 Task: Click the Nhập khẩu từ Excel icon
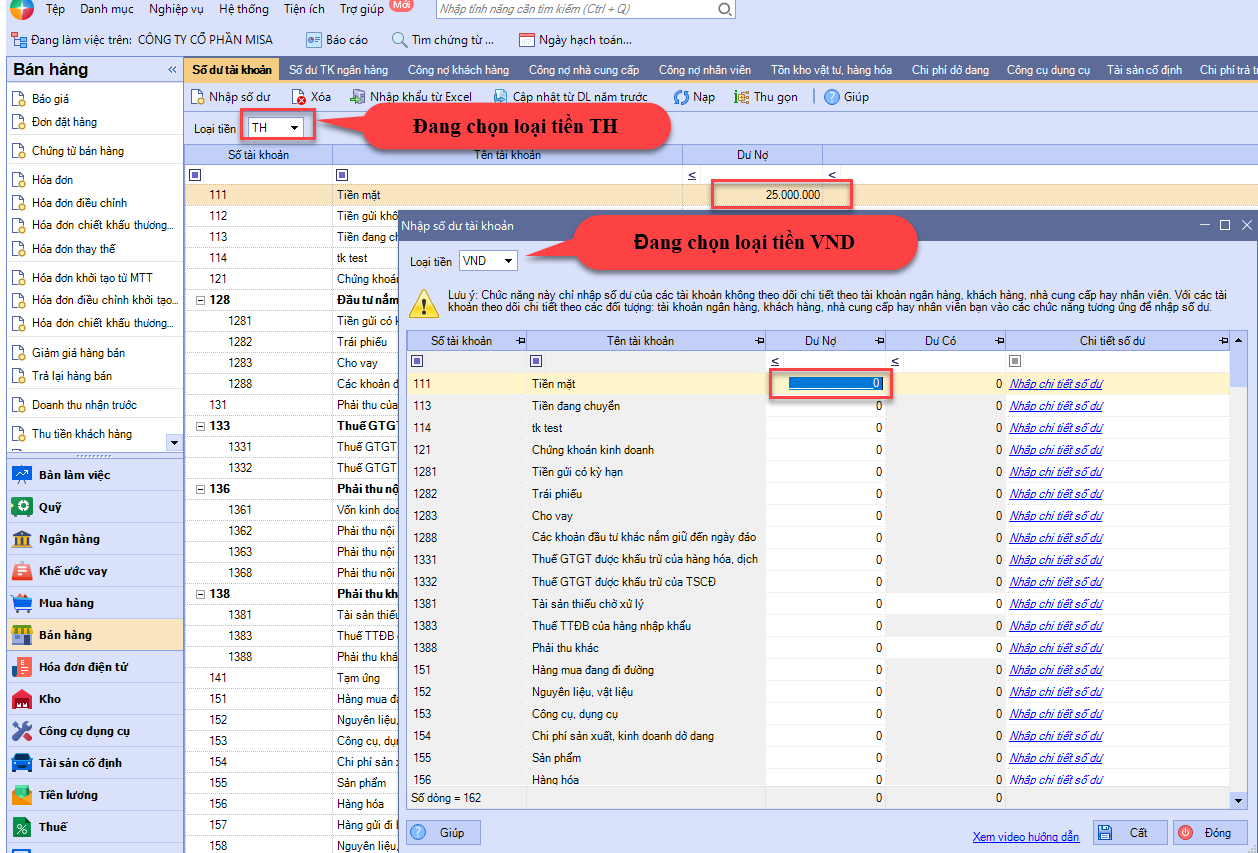tap(358, 97)
